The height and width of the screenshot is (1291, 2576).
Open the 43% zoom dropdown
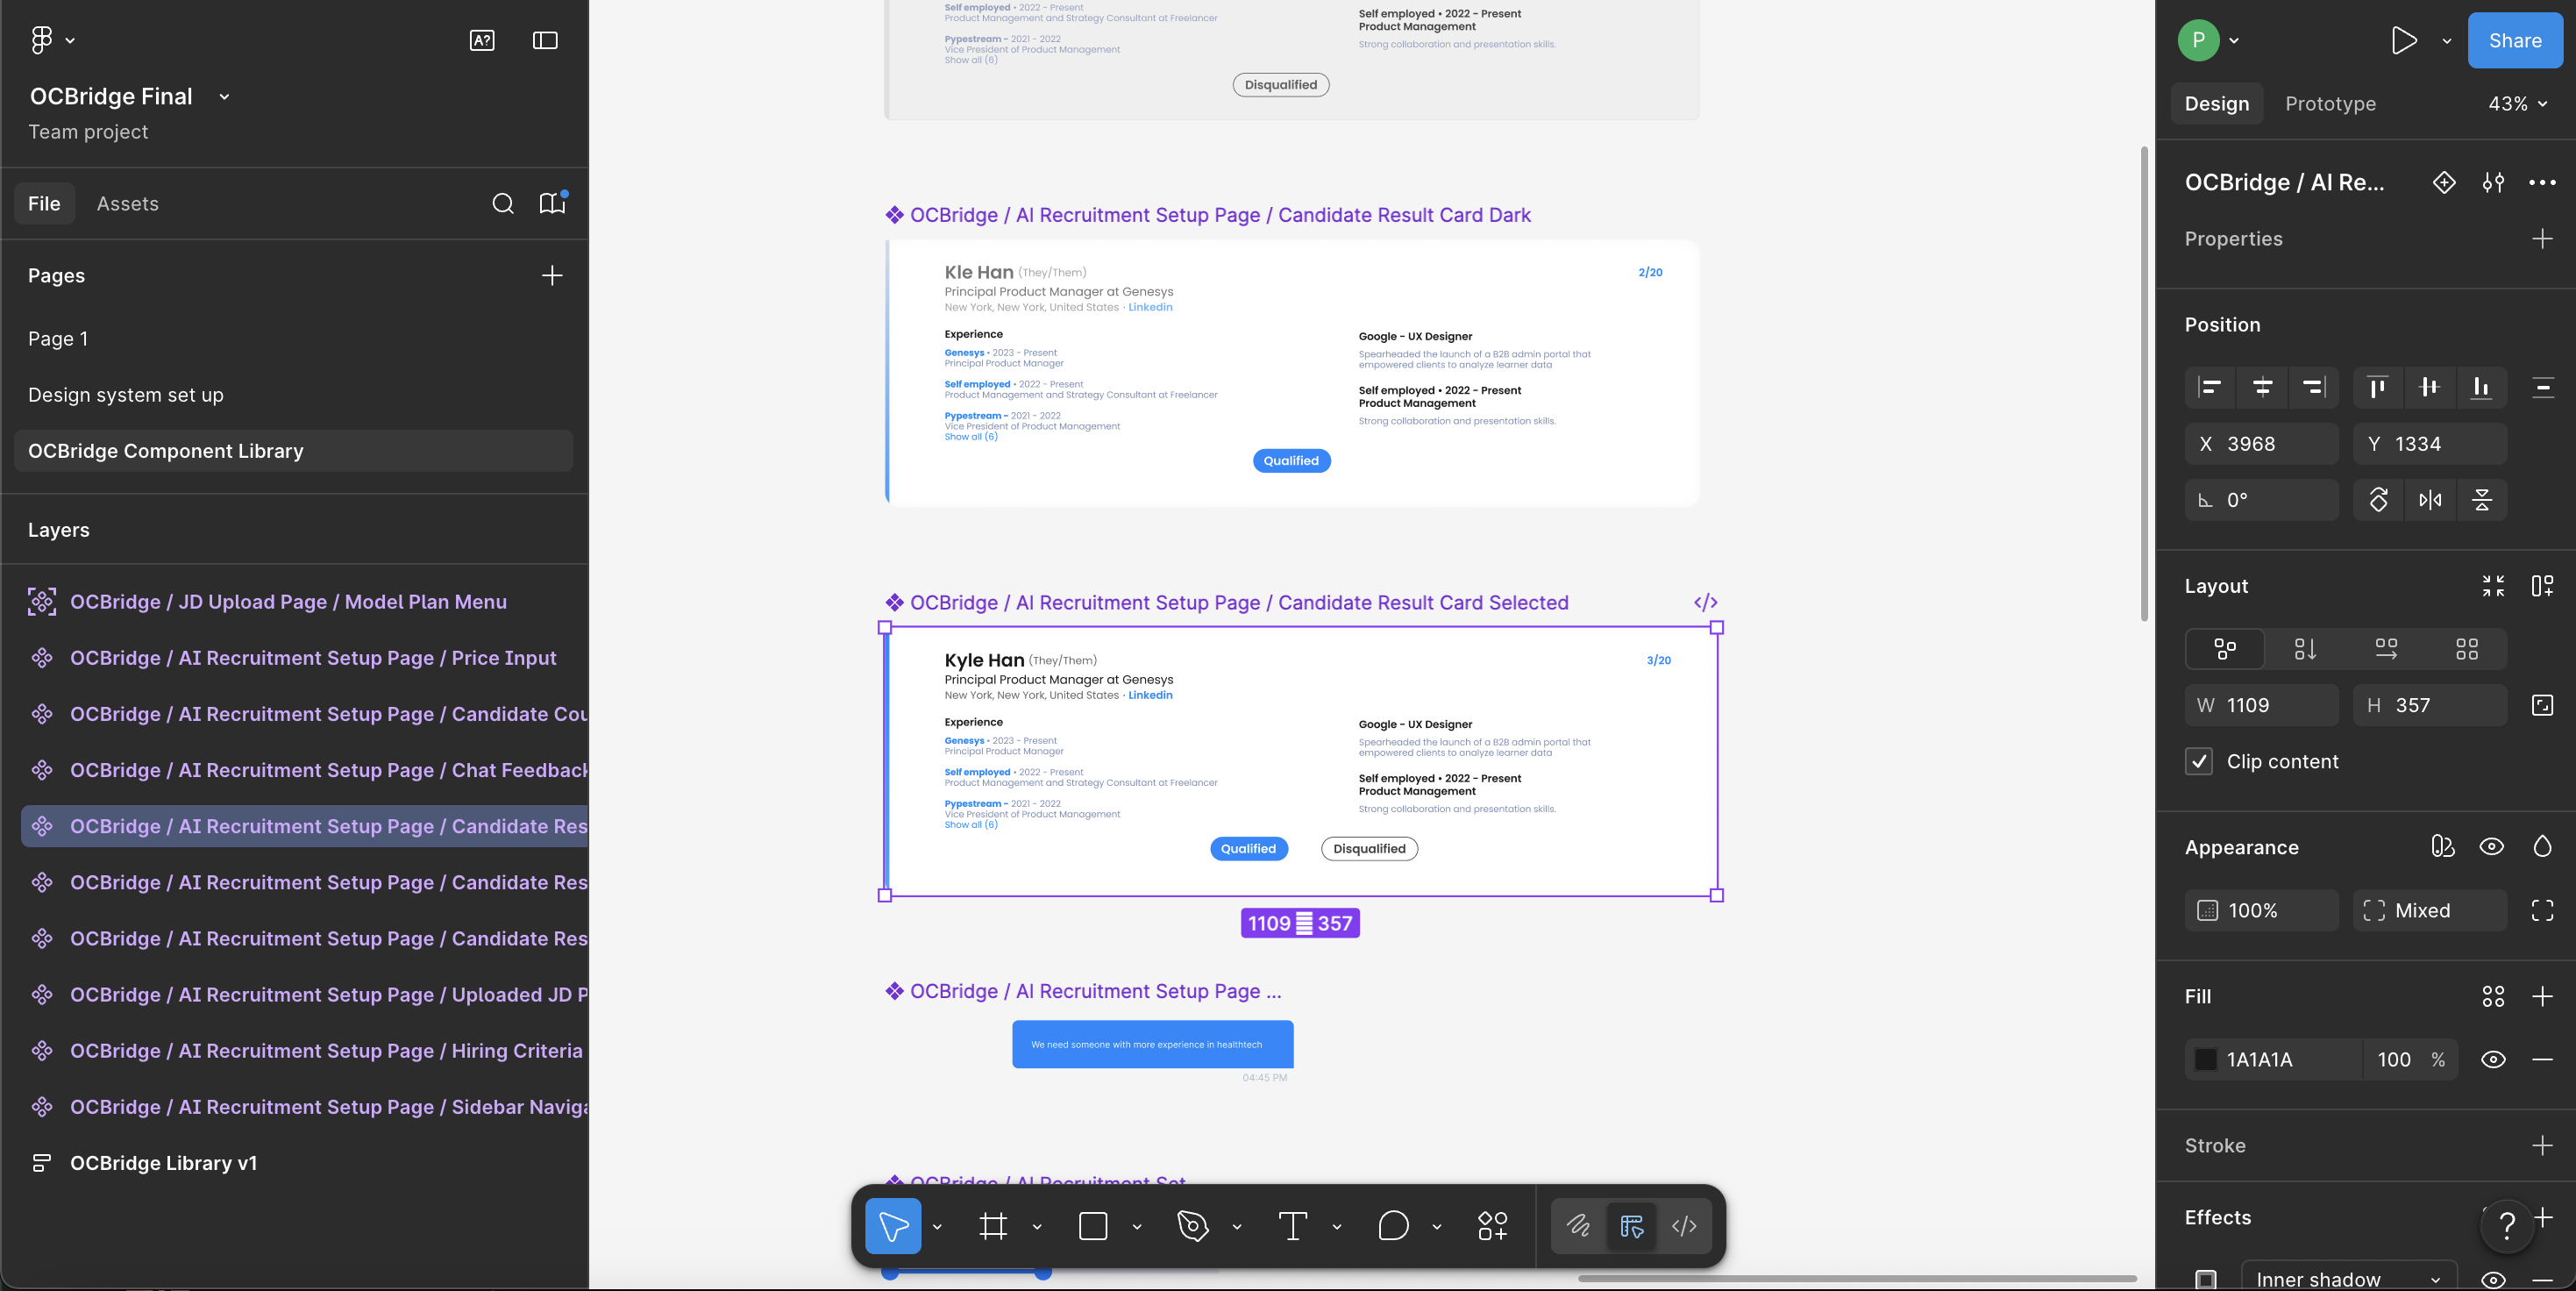[2517, 104]
